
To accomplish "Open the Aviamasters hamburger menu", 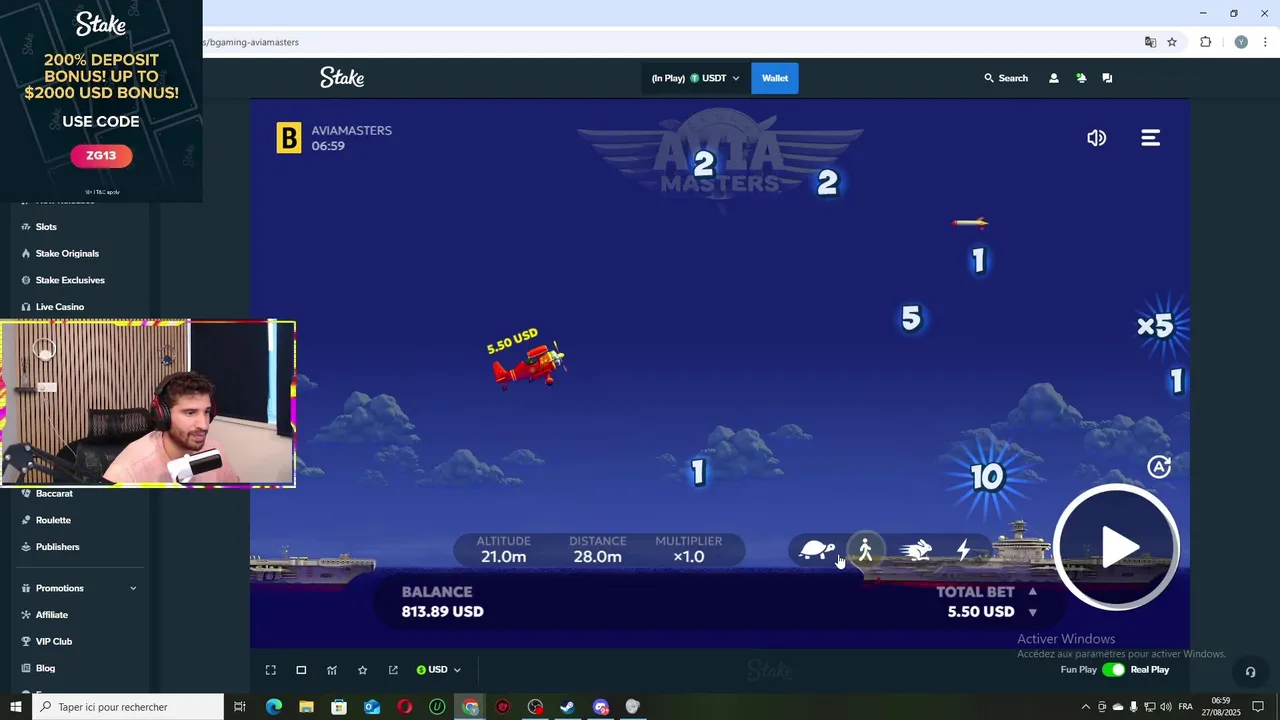I will [x=1151, y=138].
